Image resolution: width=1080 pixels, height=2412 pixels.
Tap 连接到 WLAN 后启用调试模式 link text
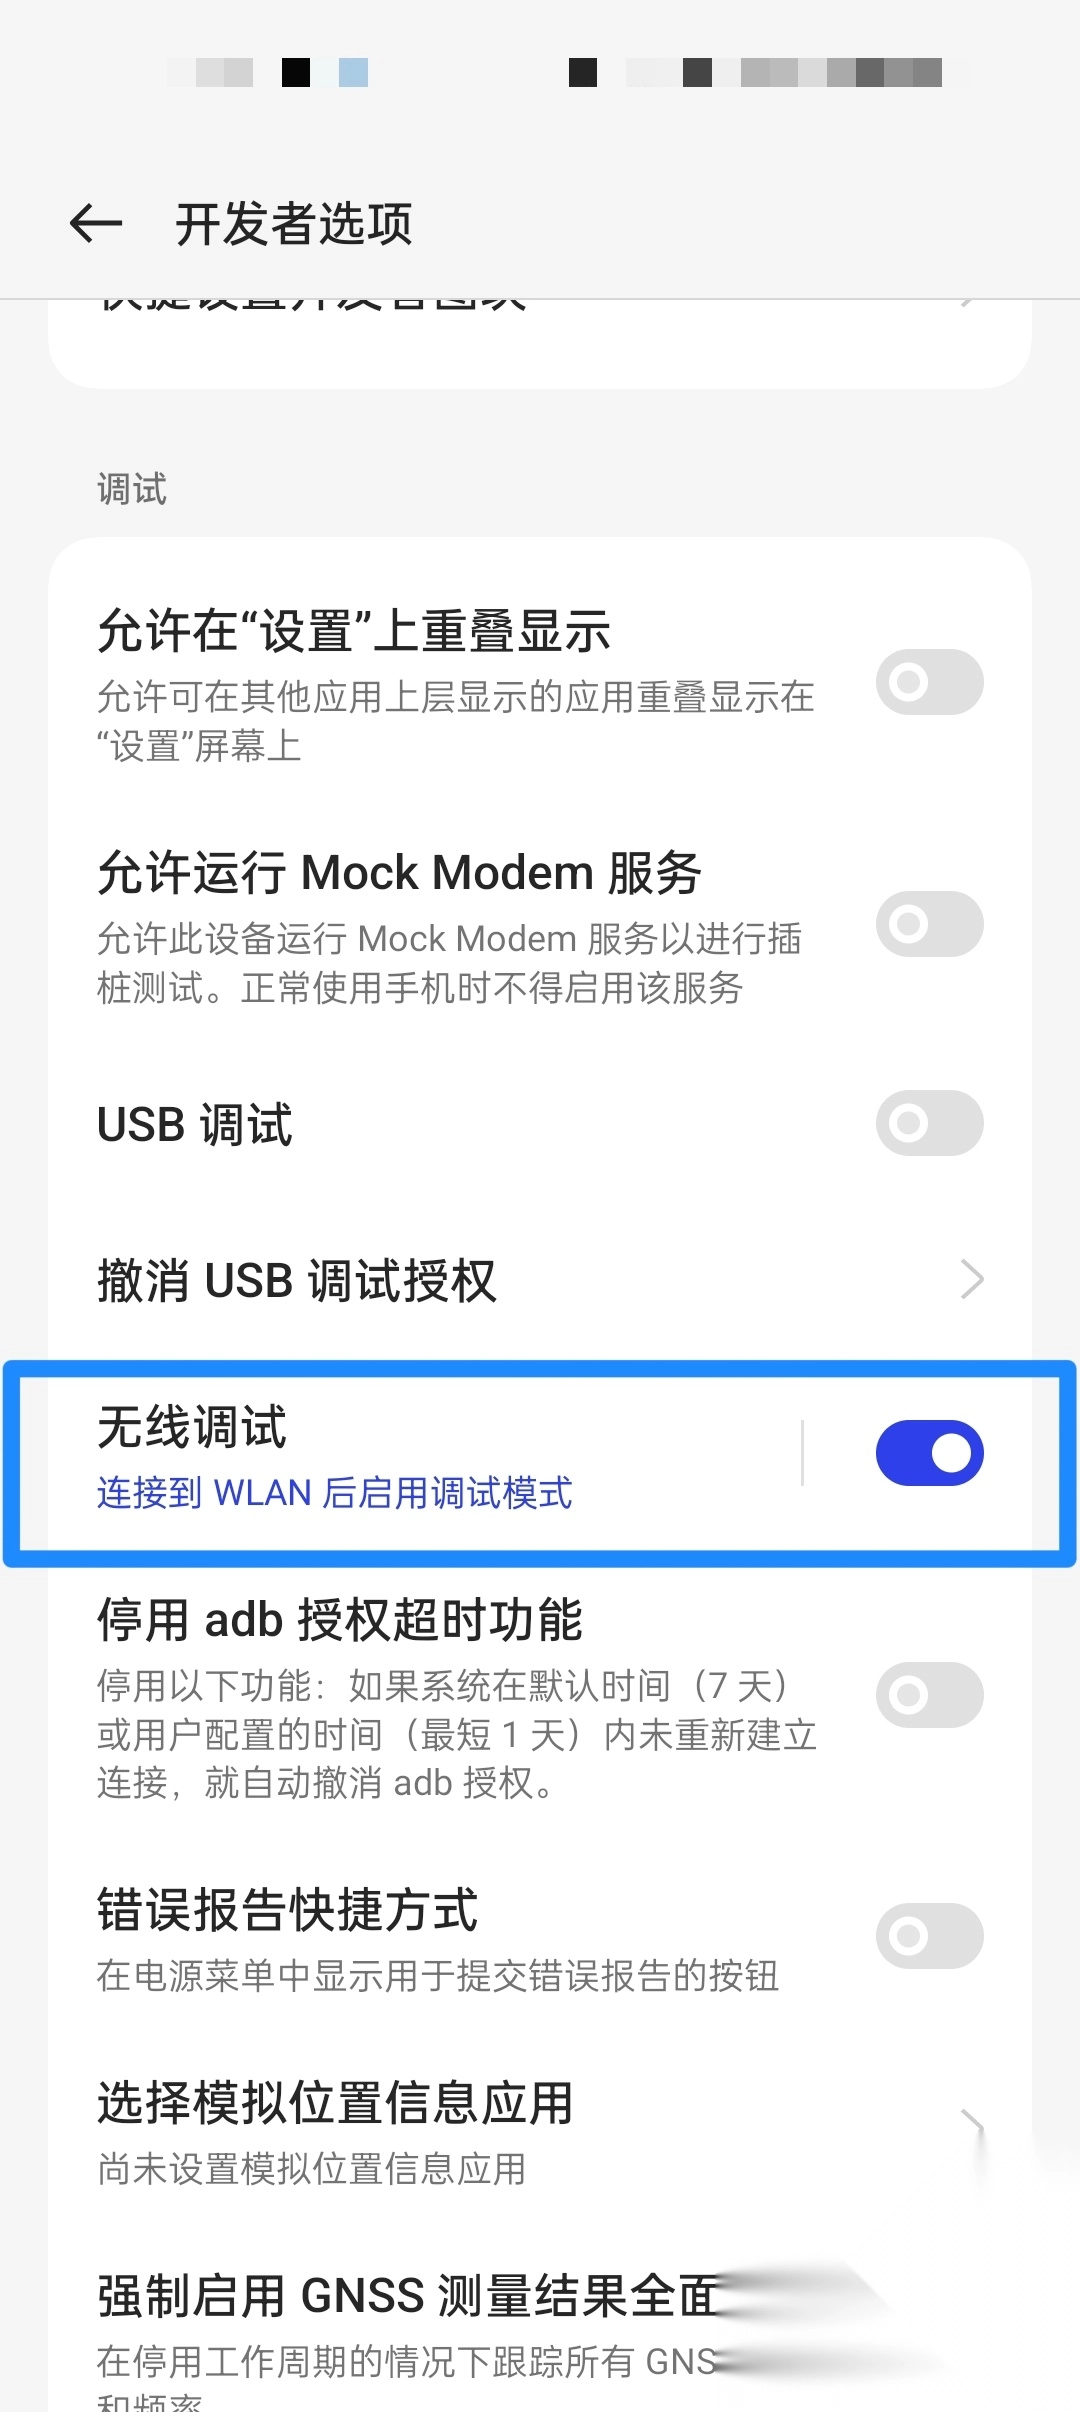point(334,1492)
